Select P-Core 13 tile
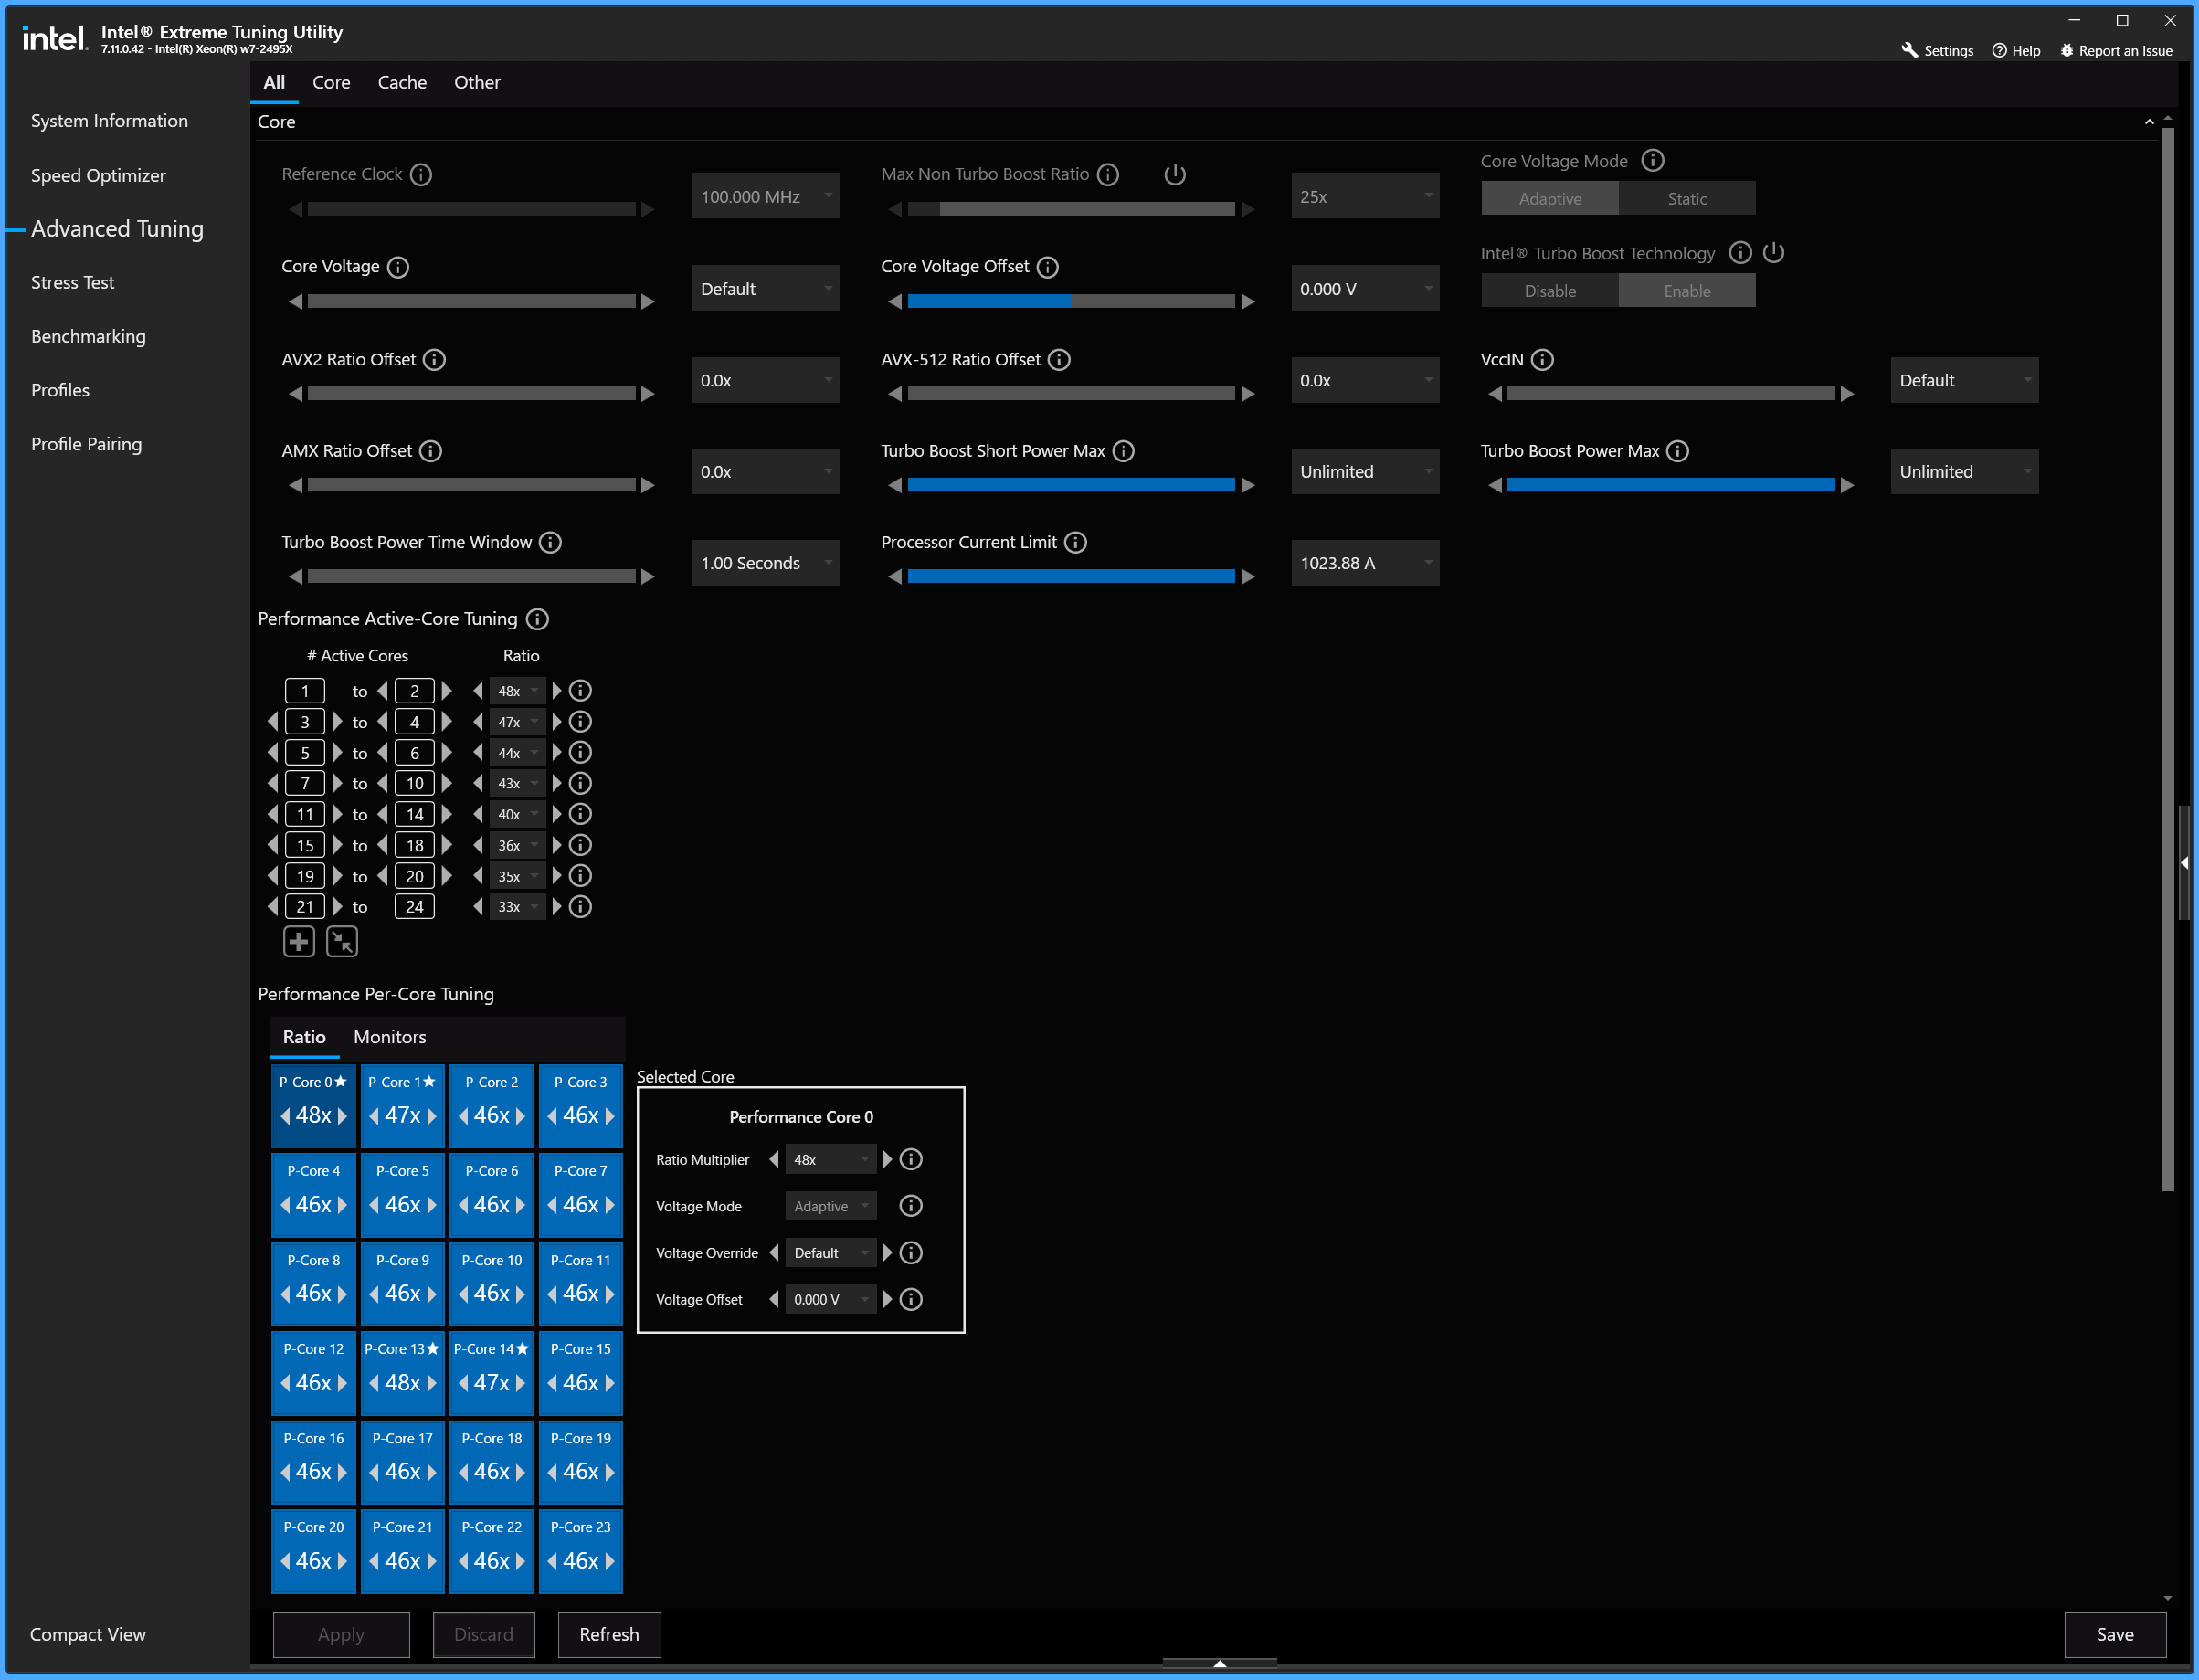Screen dimensions: 2199x1680 pos(402,1372)
